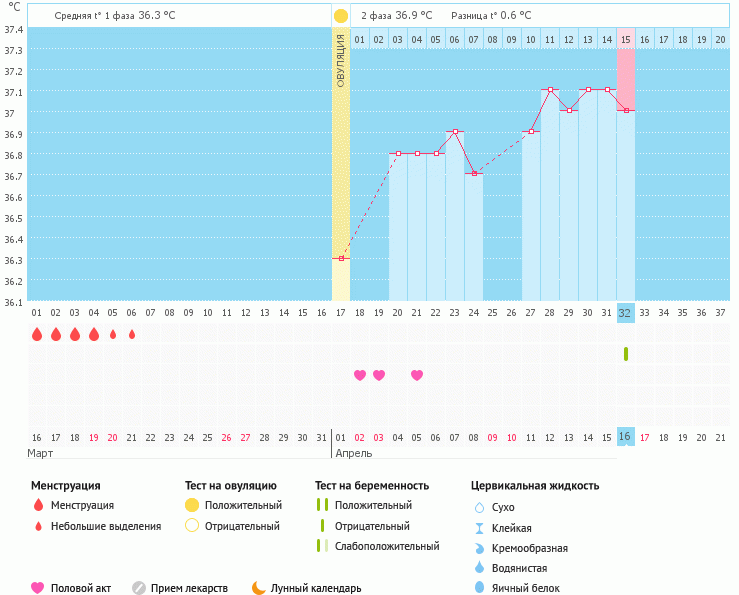739x595 pixels.
Task: Select the highlighted cycle day 32 cell
Action: (626, 312)
